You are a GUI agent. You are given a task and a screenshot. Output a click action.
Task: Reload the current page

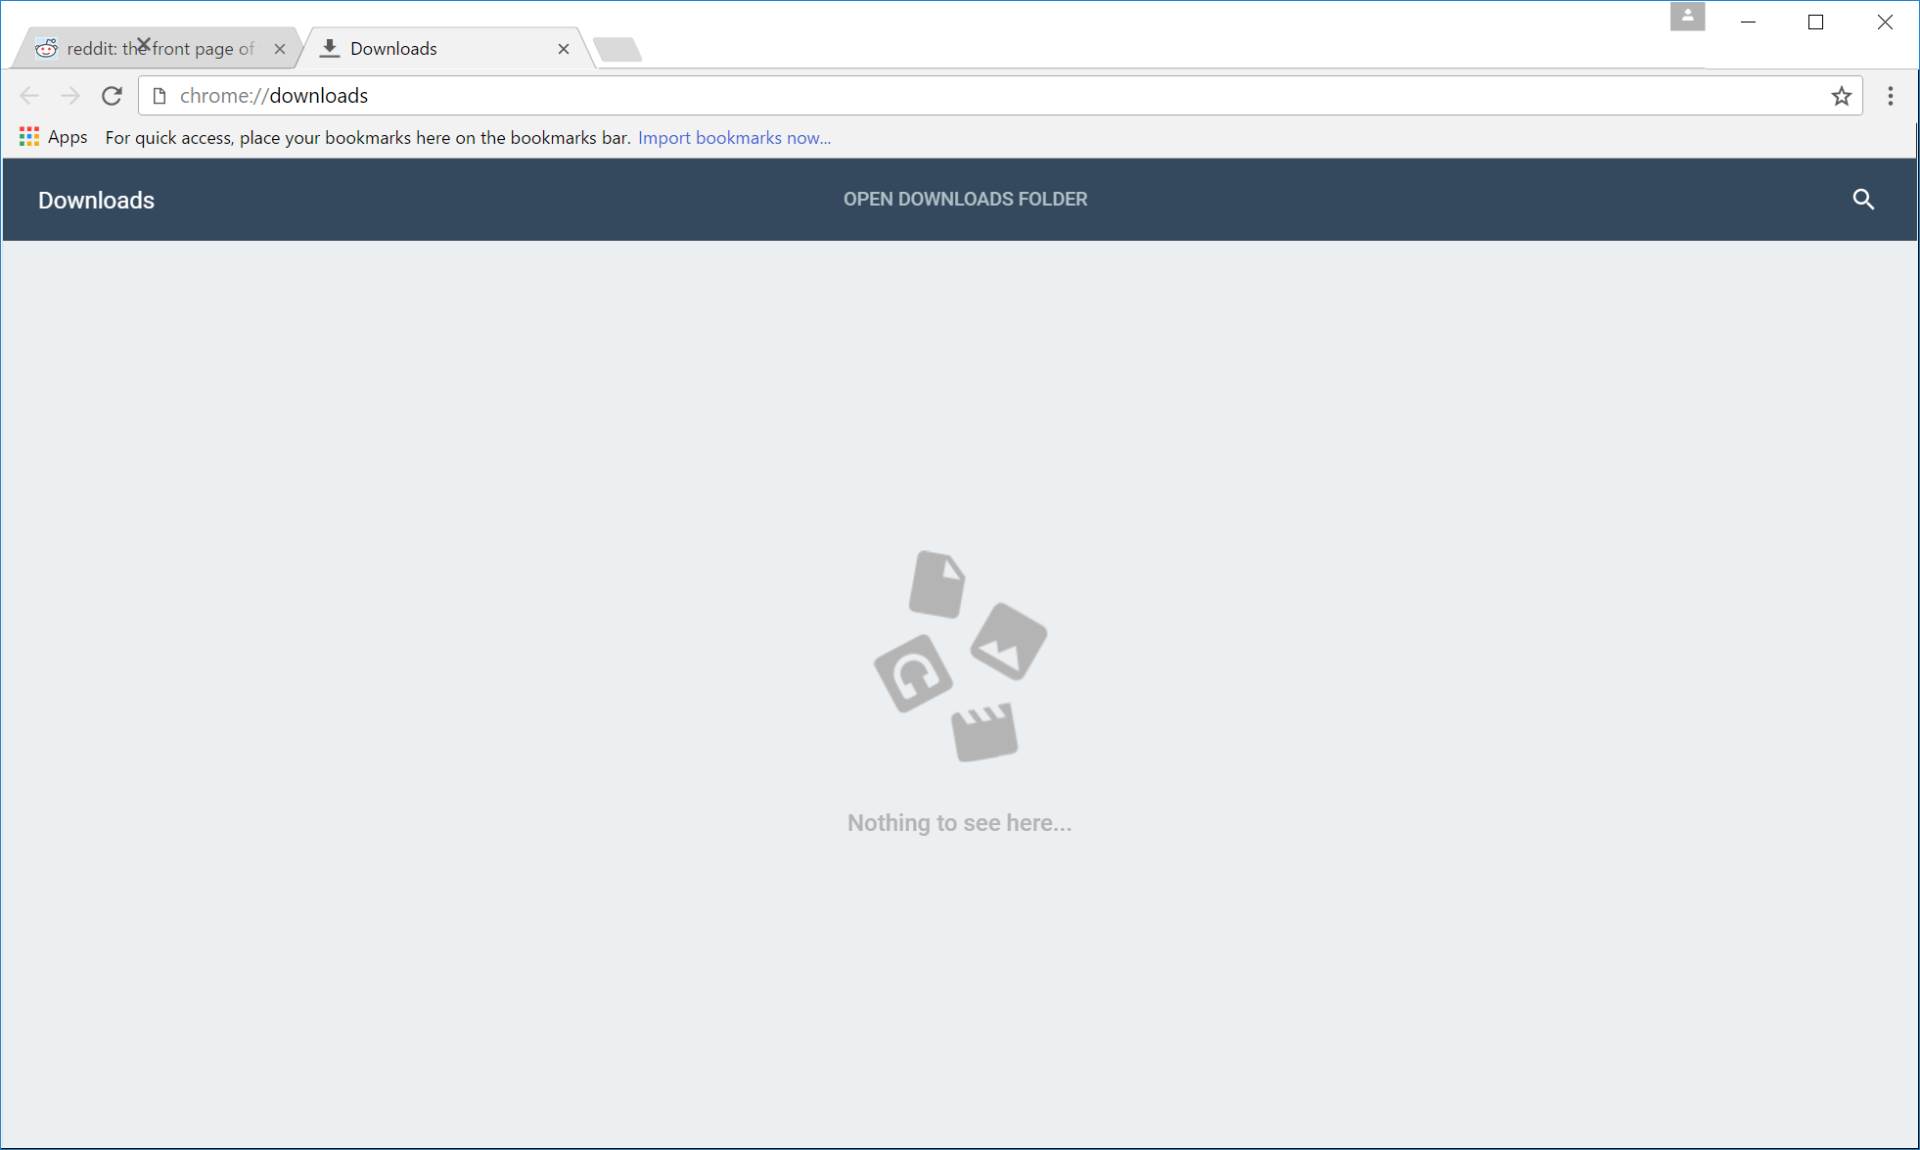(x=111, y=95)
